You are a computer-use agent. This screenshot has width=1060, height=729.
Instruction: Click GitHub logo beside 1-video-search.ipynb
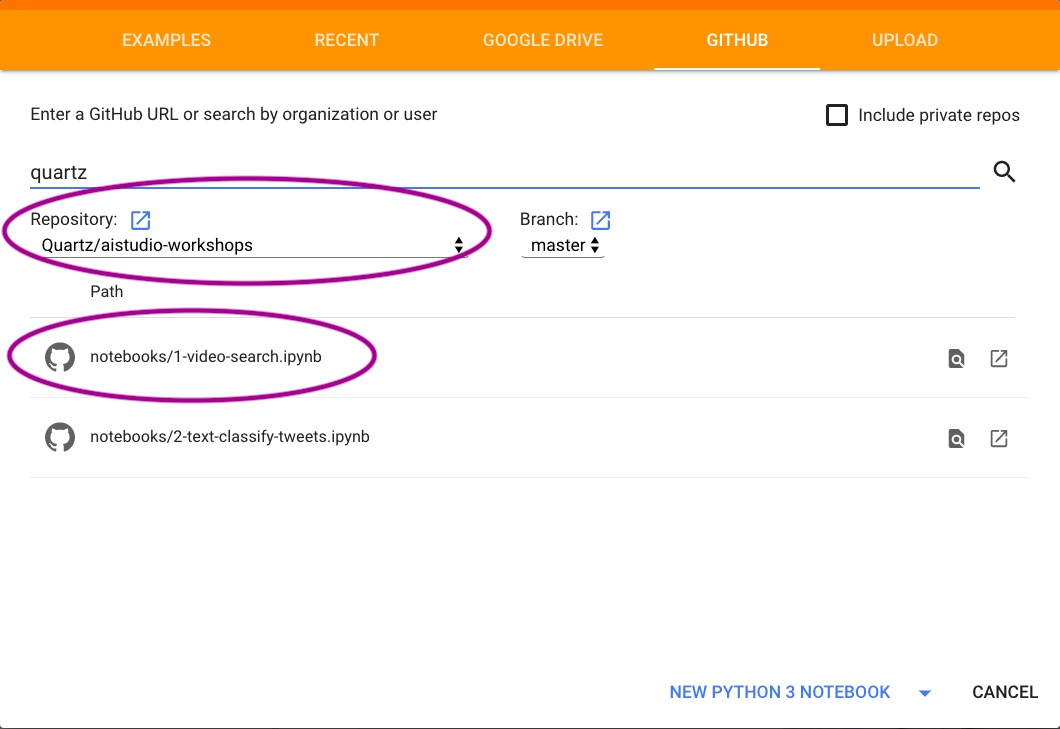[x=59, y=357]
